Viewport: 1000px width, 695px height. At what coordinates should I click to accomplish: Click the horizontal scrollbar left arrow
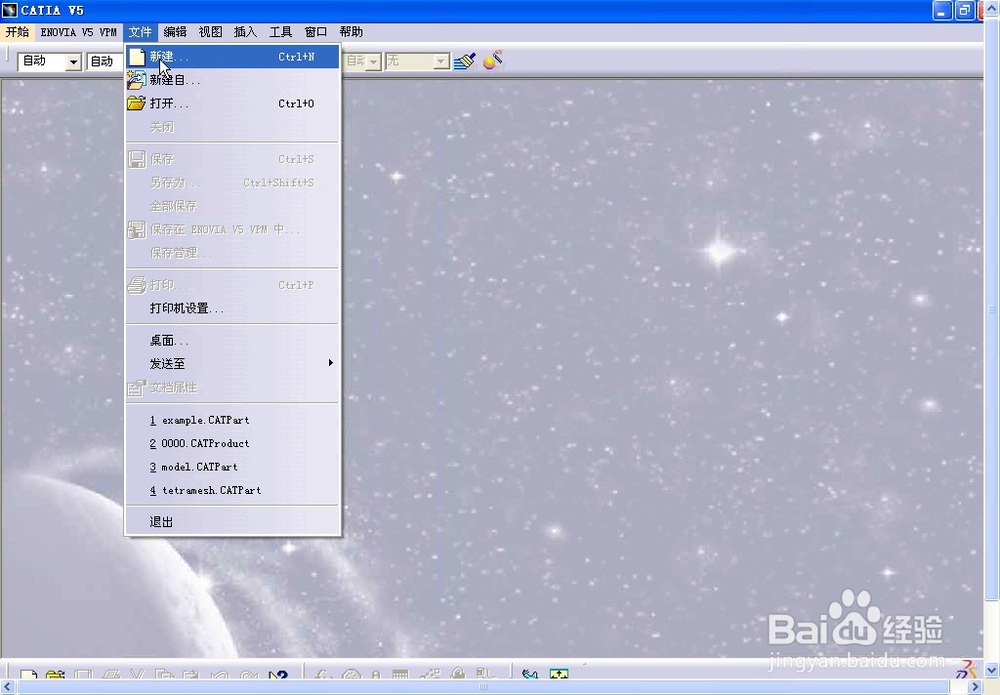[x=8, y=687]
